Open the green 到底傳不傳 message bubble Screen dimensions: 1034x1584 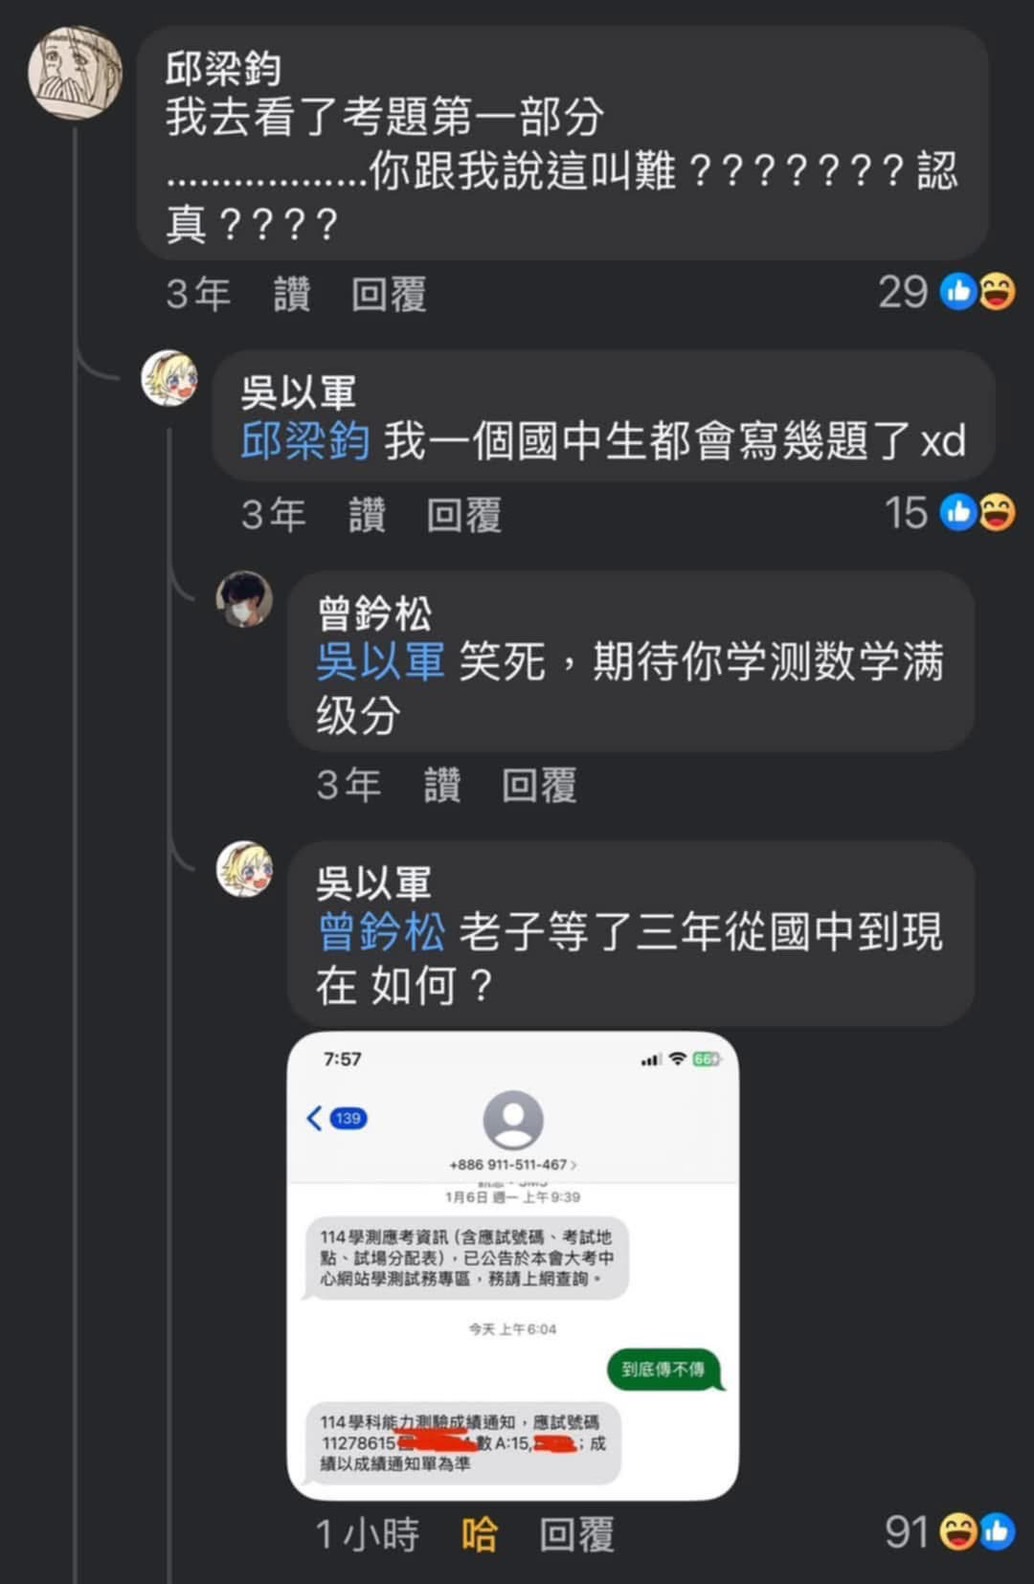coord(664,1369)
